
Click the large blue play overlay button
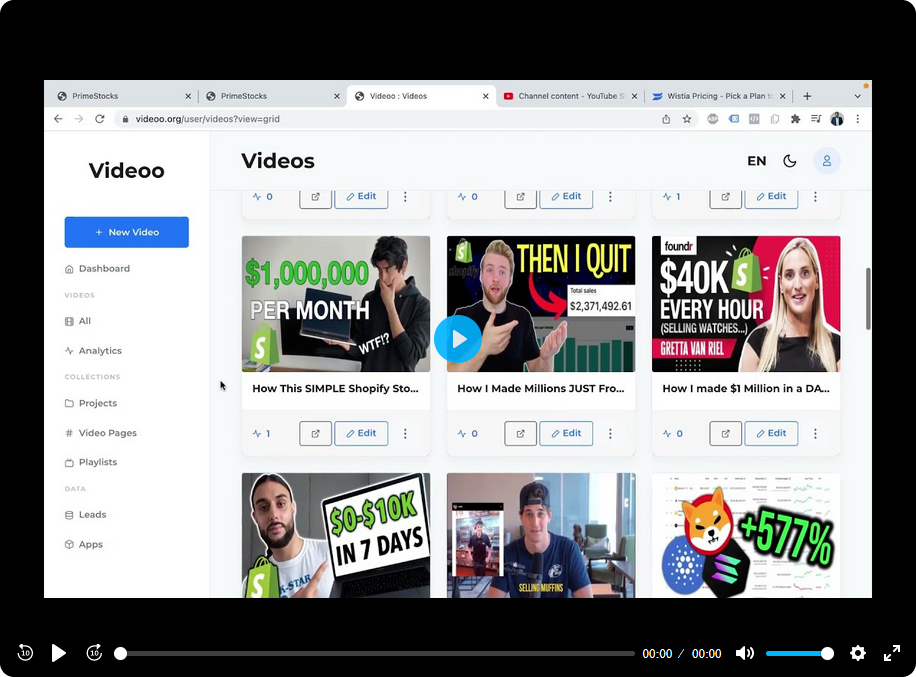click(458, 339)
